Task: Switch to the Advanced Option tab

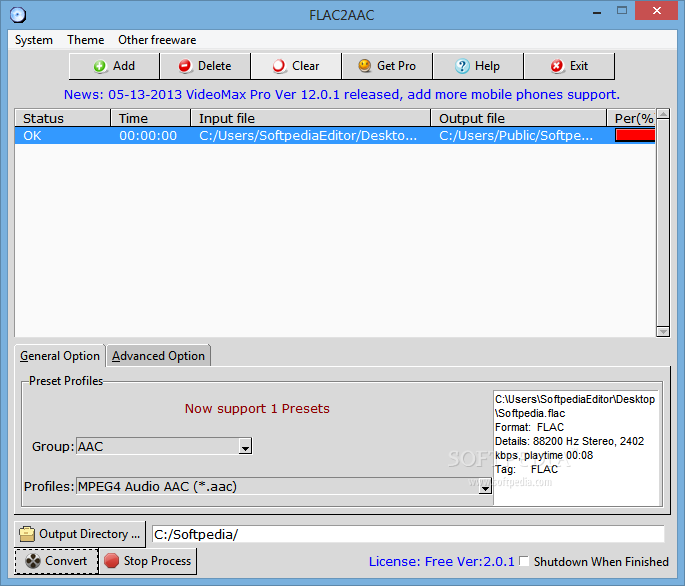Action: 158,356
